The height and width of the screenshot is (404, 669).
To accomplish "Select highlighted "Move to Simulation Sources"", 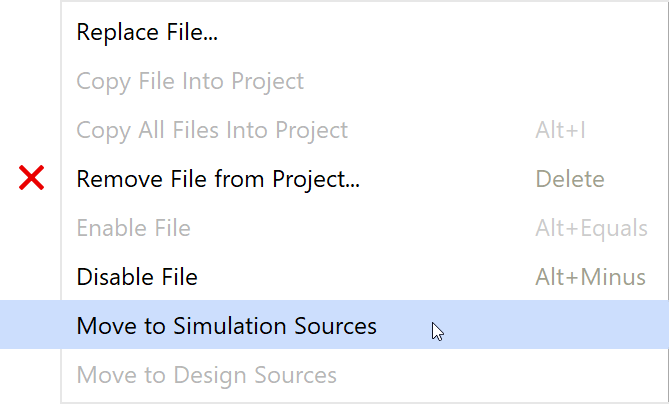I will pos(226,326).
